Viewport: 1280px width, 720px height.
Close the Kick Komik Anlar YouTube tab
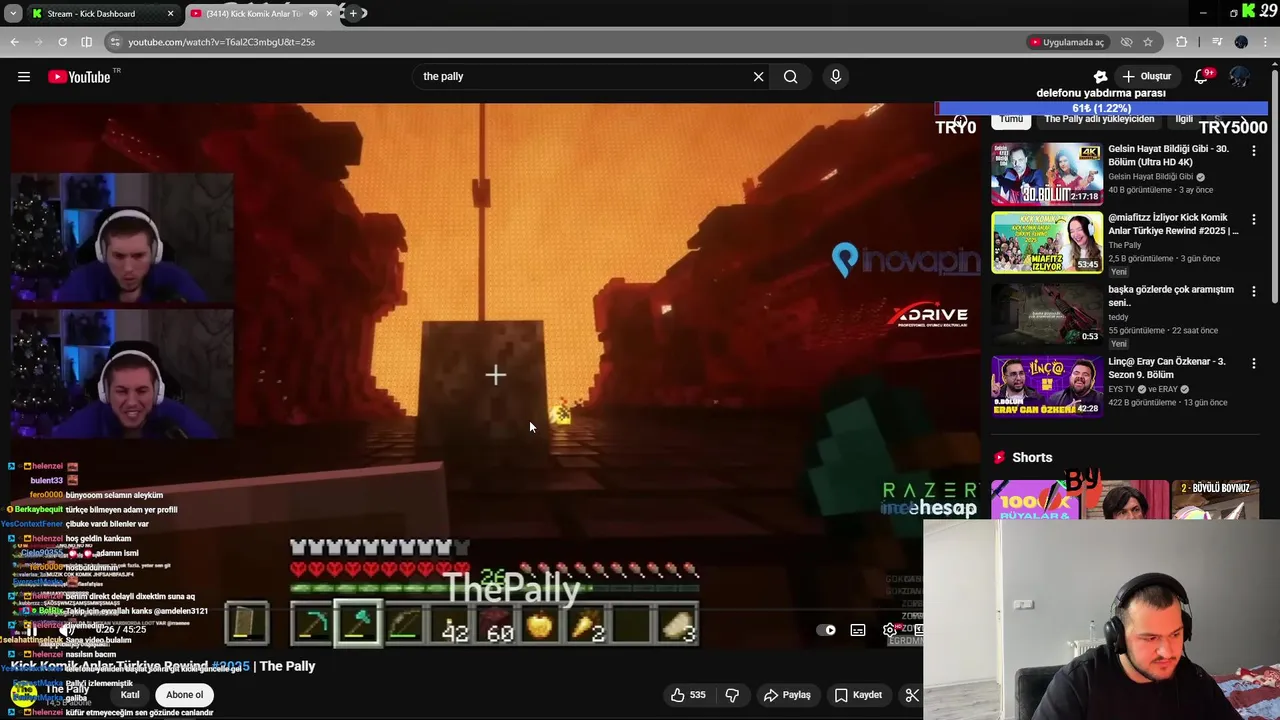(329, 14)
